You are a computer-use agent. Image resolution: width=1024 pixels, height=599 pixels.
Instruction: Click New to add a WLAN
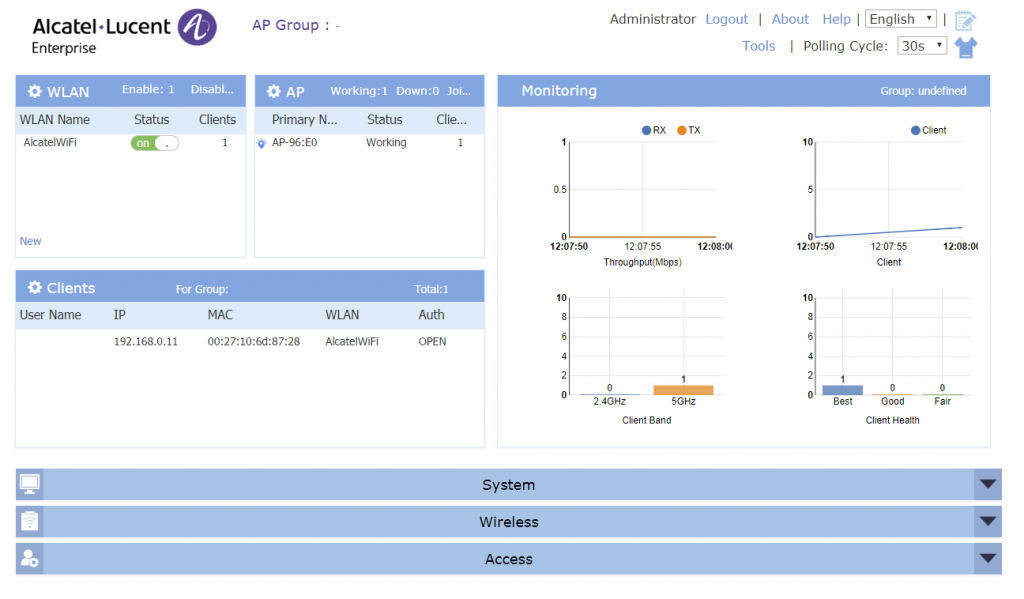[x=31, y=241]
